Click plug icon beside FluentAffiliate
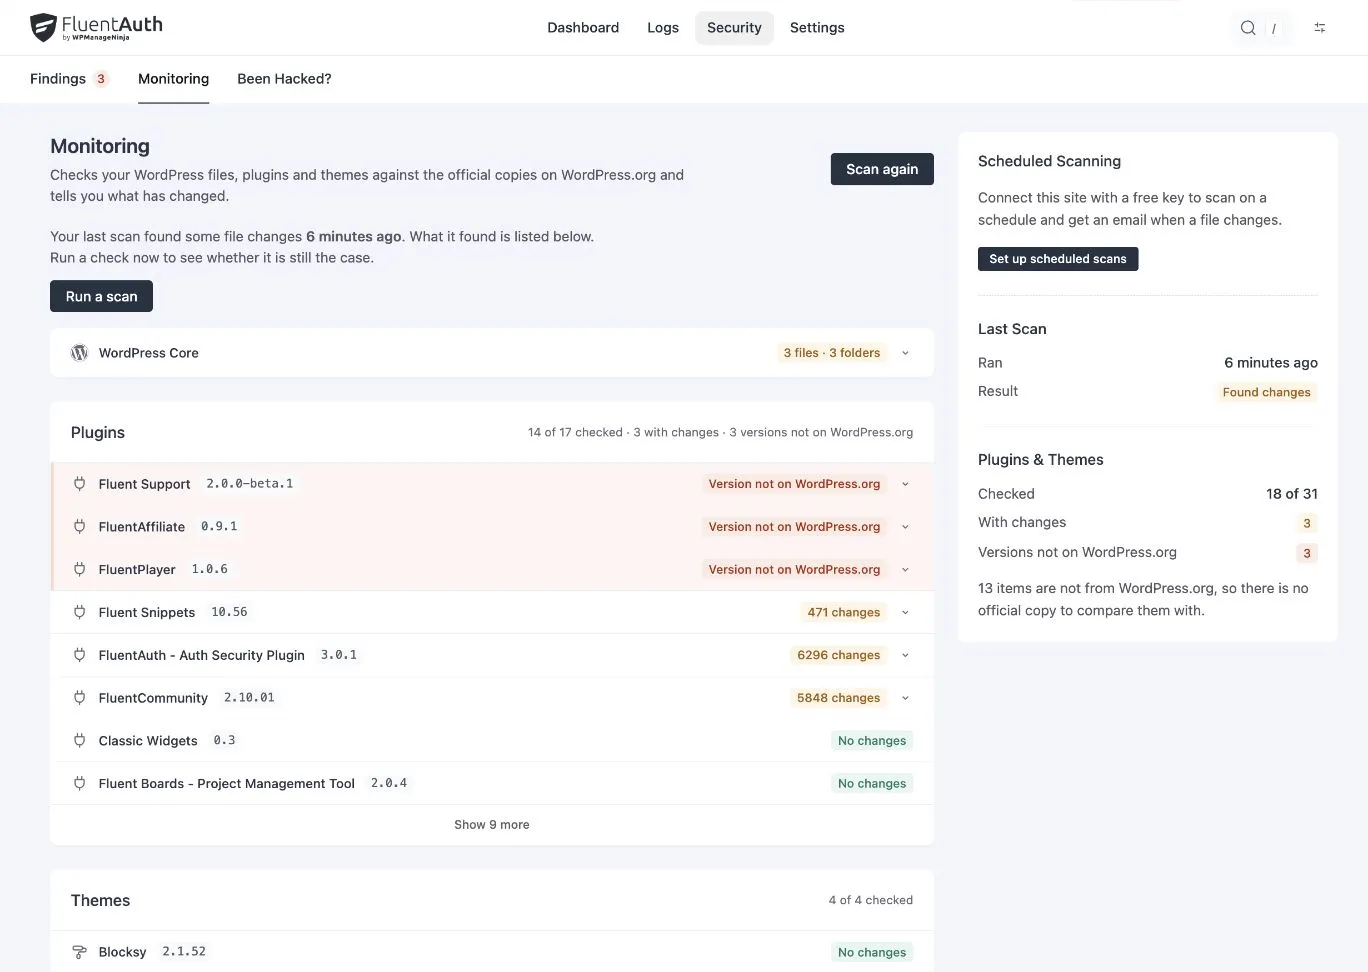This screenshot has width=1368, height=972. pos(79,527)
